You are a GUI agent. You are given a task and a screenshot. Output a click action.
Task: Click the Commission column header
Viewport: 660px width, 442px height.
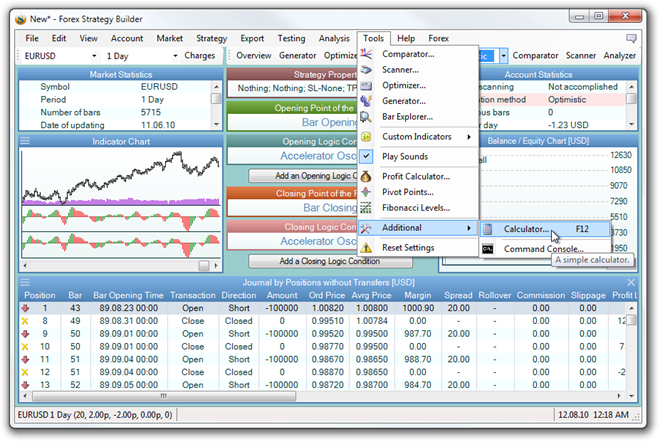coord(540,295)
